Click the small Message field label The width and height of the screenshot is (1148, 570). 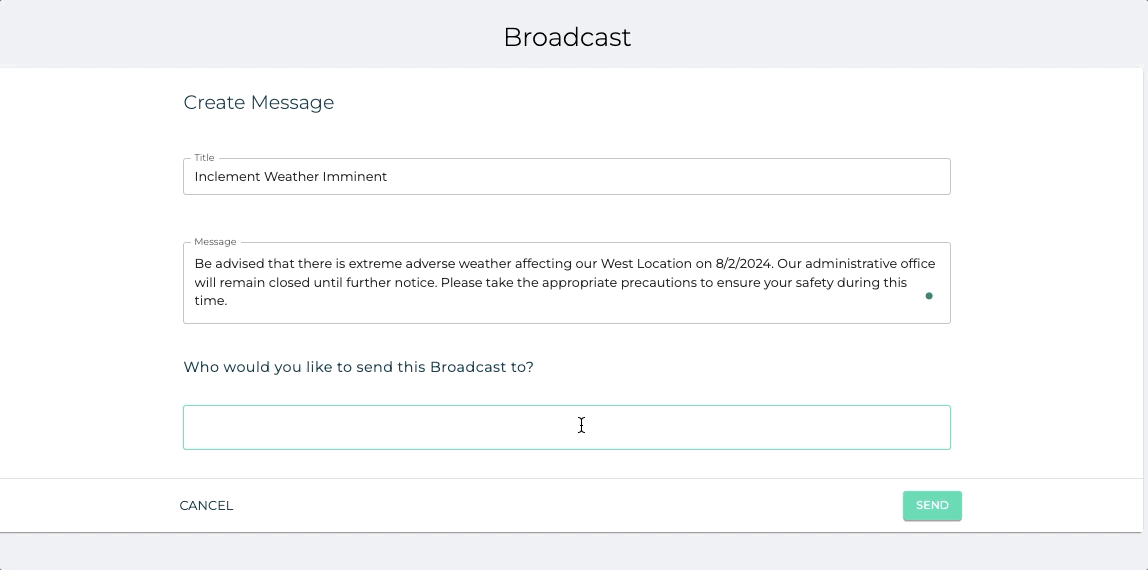(x=215, y=242)
